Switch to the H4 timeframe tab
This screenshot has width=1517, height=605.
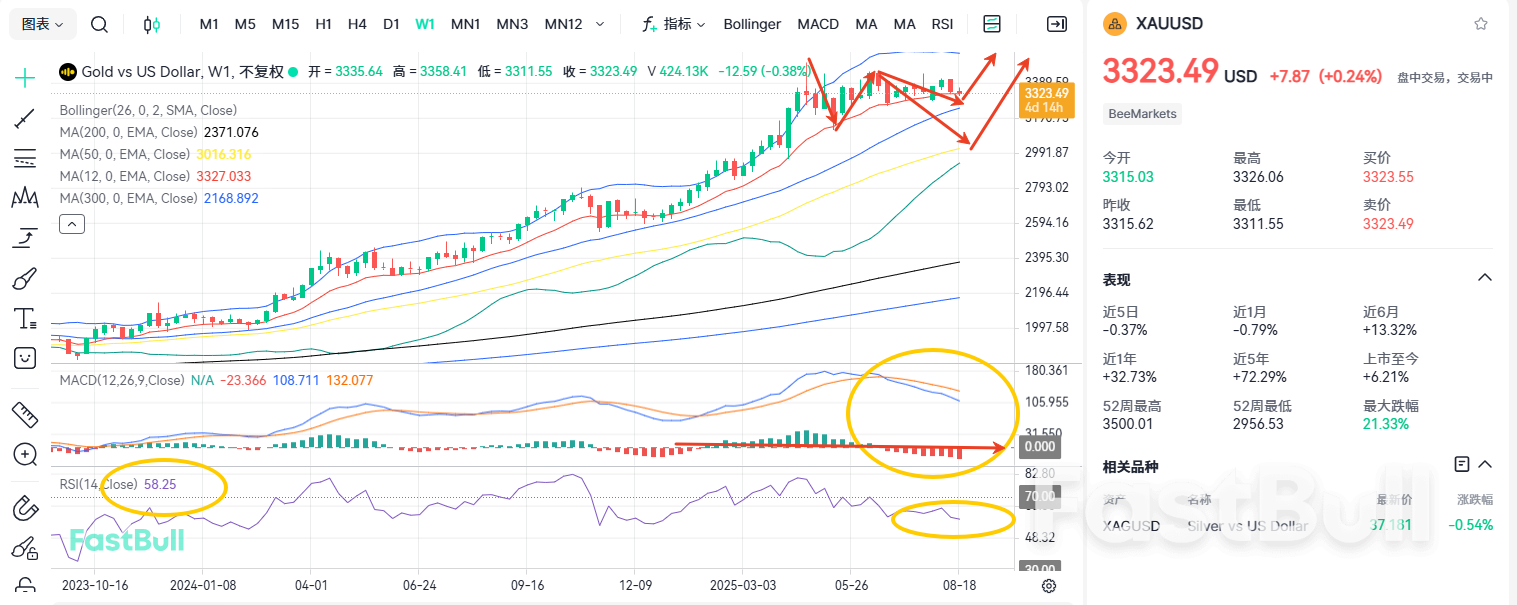[357, 23]
